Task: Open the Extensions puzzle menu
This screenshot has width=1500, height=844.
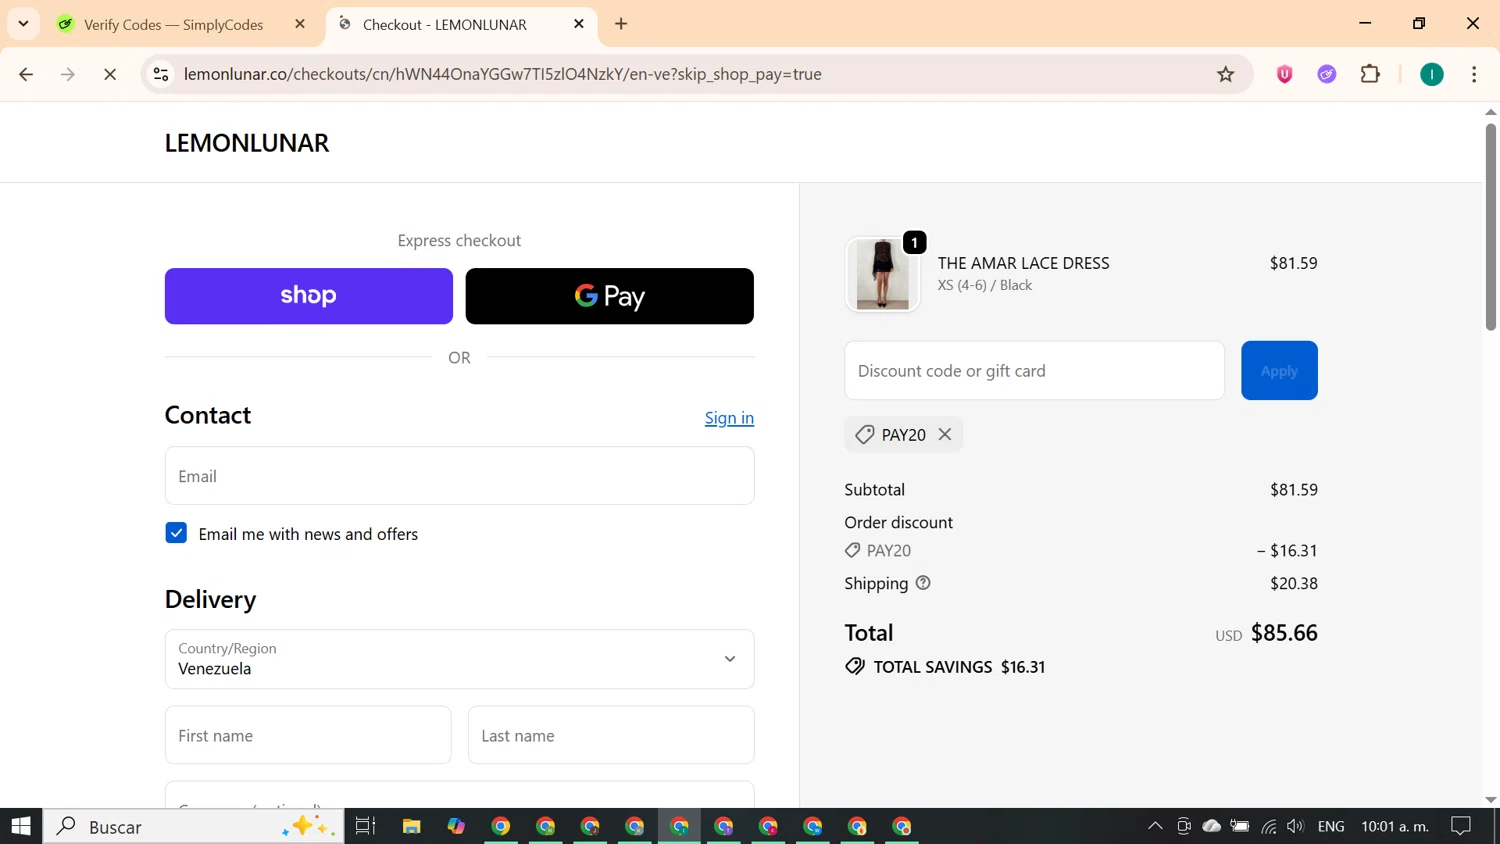Action: [1370, 74]
